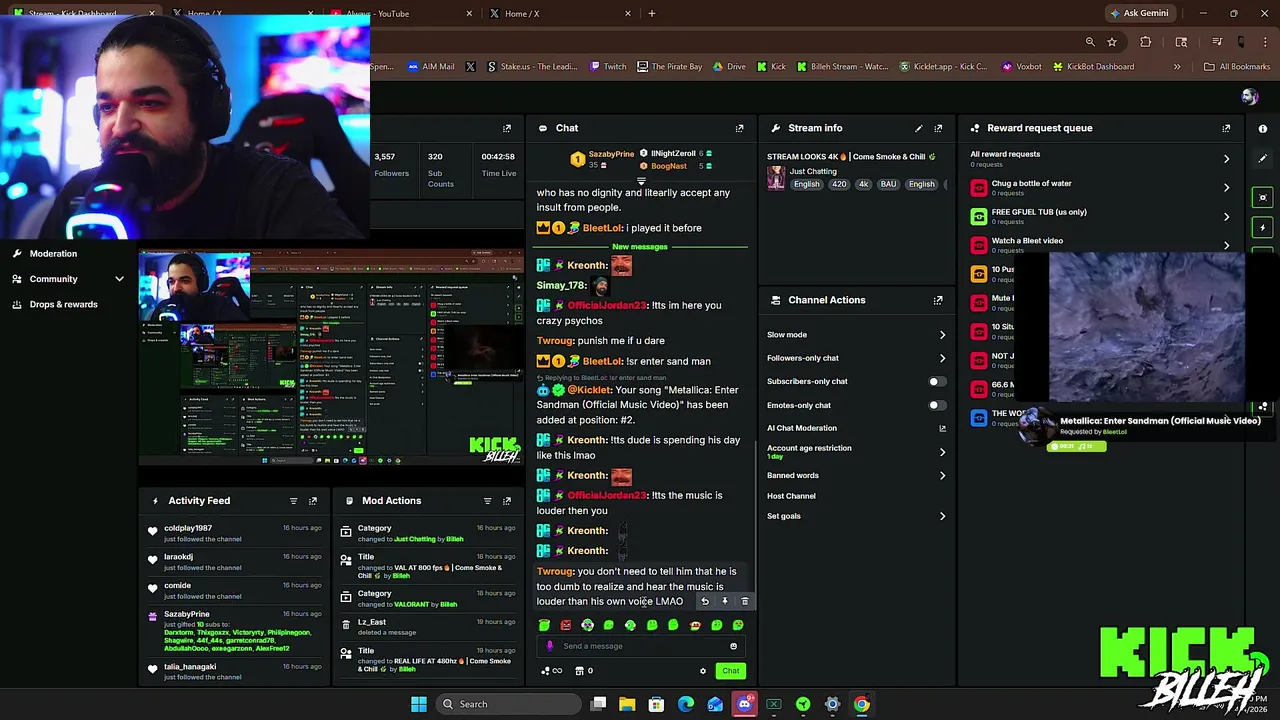The height and width of the screenshot is (720, 1280).
Task: Open Windows Start menu
Action: (419, 704)
